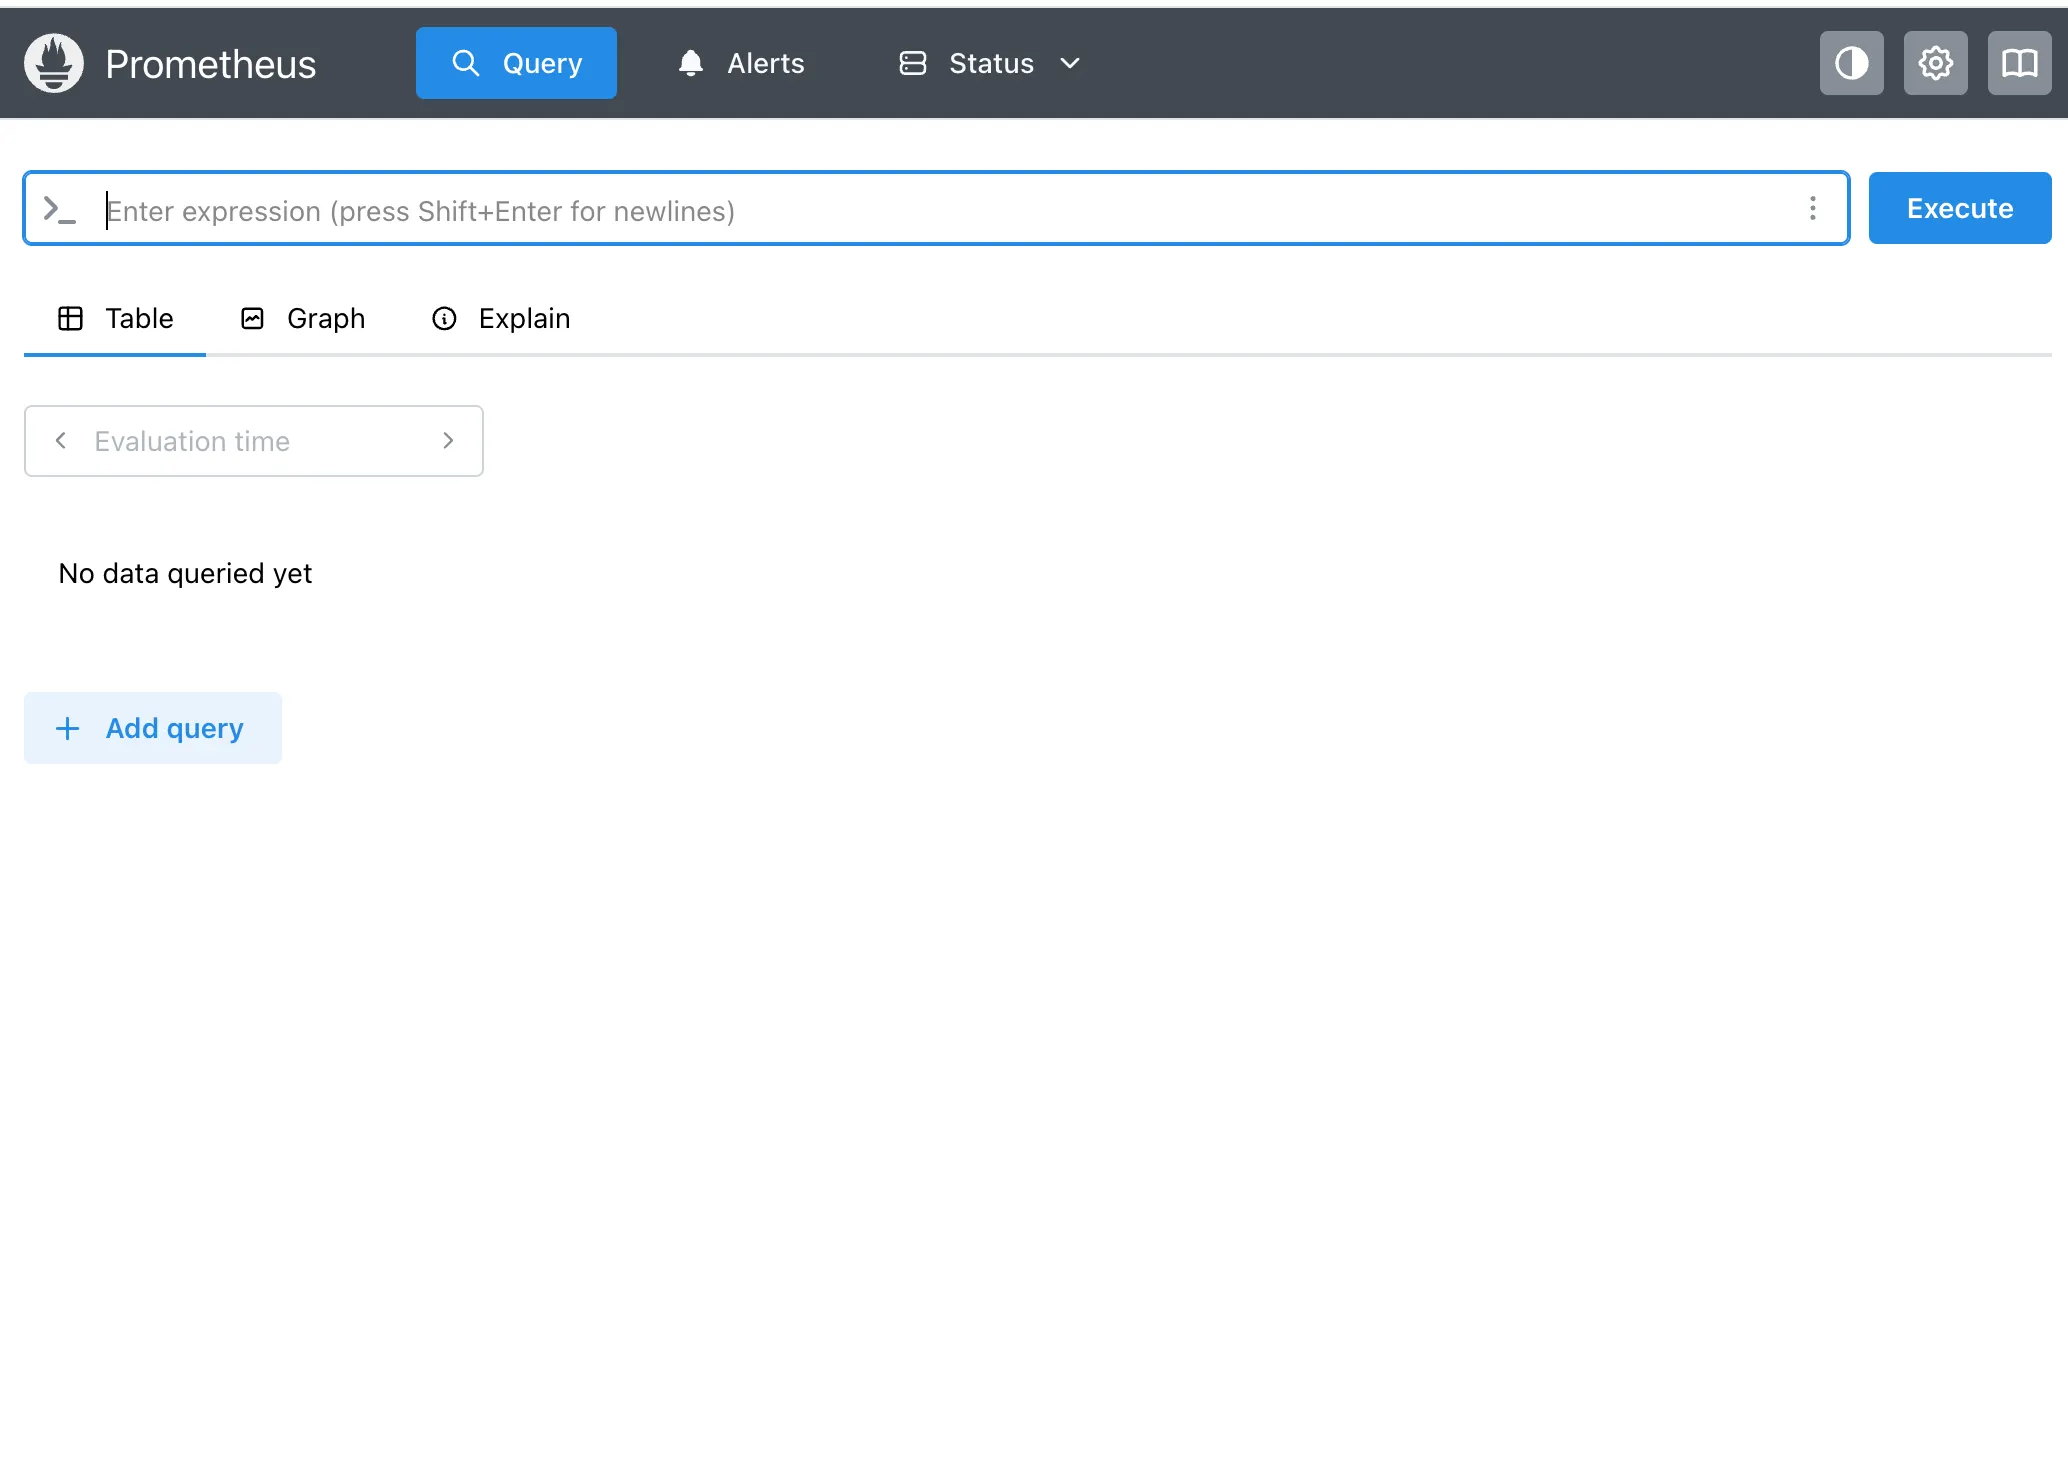Open the Status menu
The image size is (2068, 1476).
point(990,63)
